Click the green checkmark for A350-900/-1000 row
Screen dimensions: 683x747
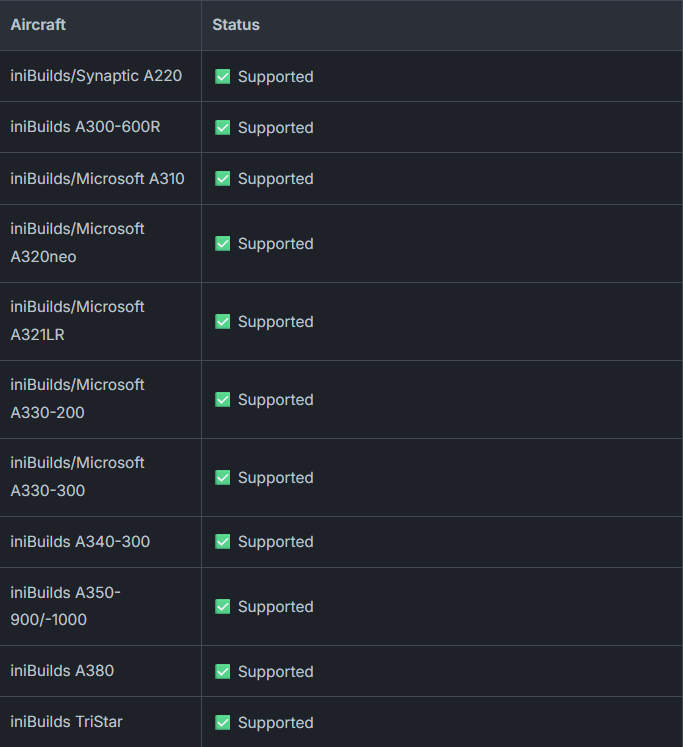(222, 606)
